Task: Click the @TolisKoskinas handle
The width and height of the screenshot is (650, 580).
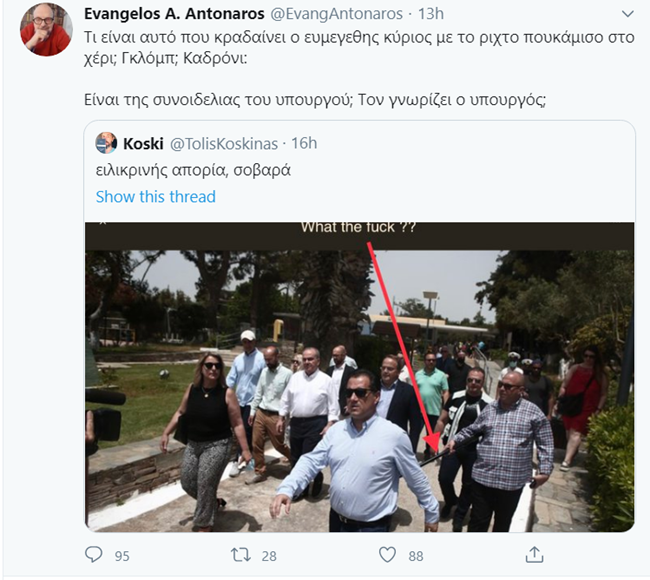Action: pyautogui.click(x=224, y=144)
